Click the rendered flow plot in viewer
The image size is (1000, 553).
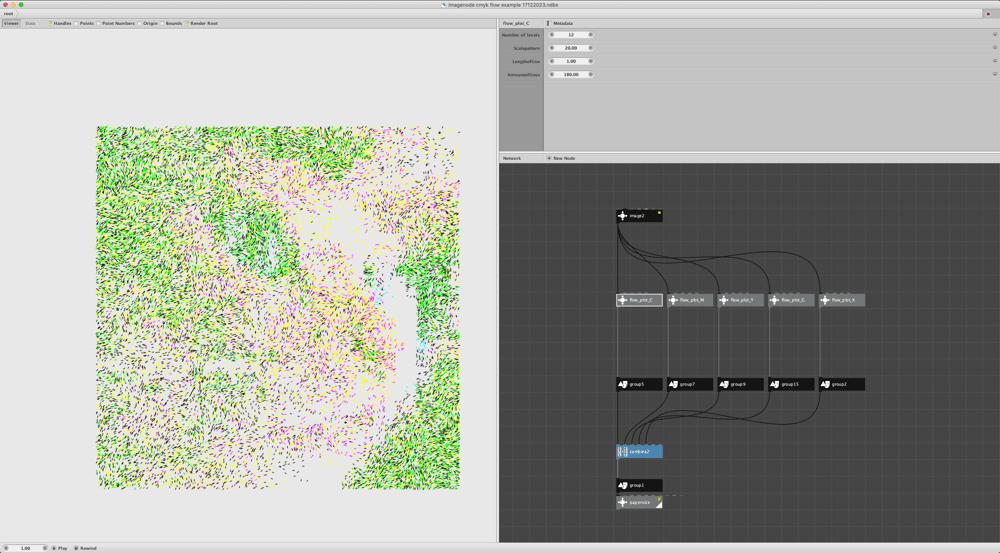(278, 307)
